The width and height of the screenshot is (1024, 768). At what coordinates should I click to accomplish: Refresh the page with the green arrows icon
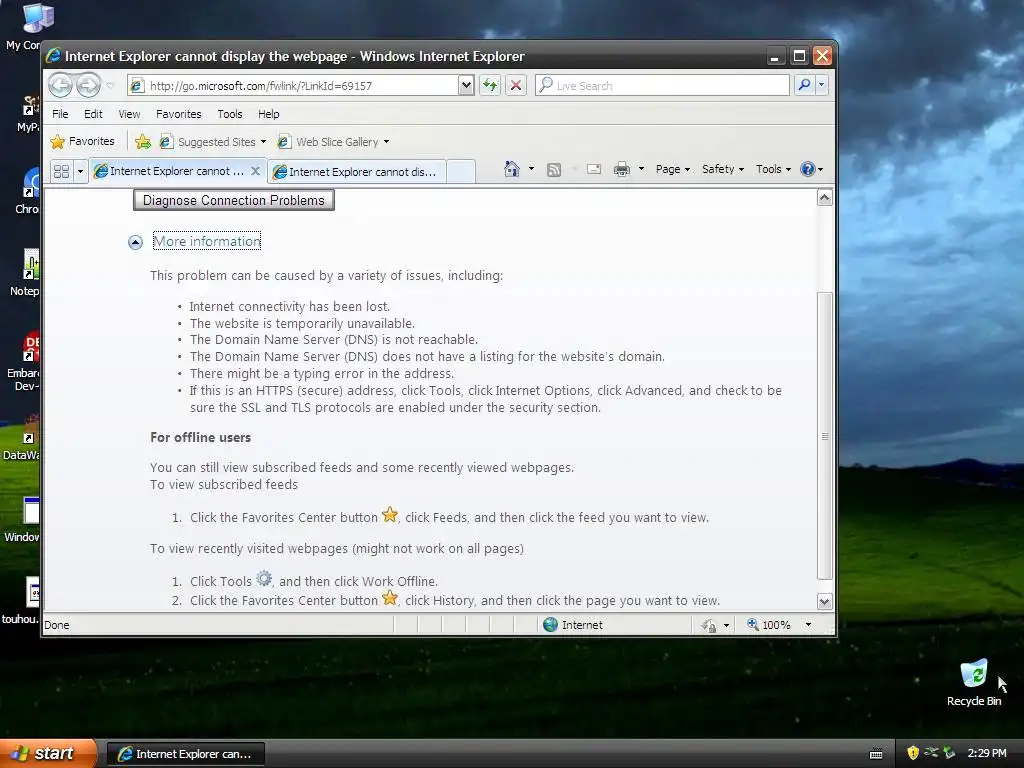(490, 86)
